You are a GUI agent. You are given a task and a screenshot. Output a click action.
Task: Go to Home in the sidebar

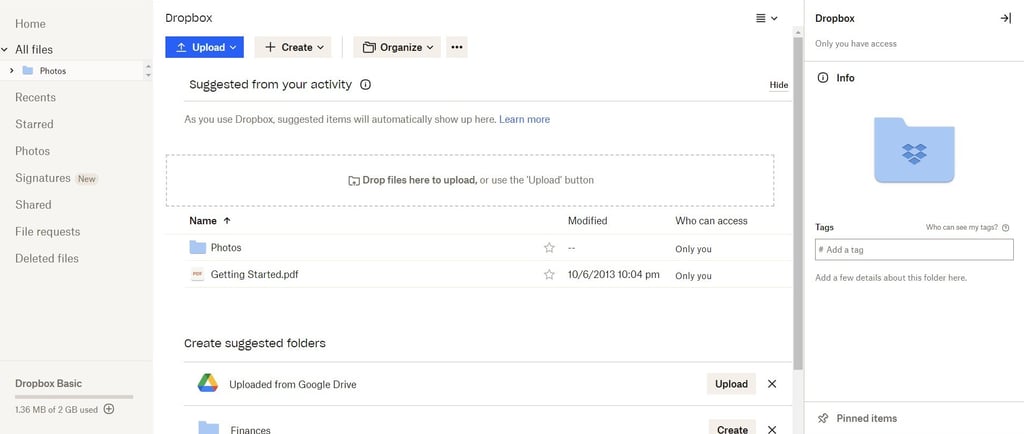coord(30,23)
